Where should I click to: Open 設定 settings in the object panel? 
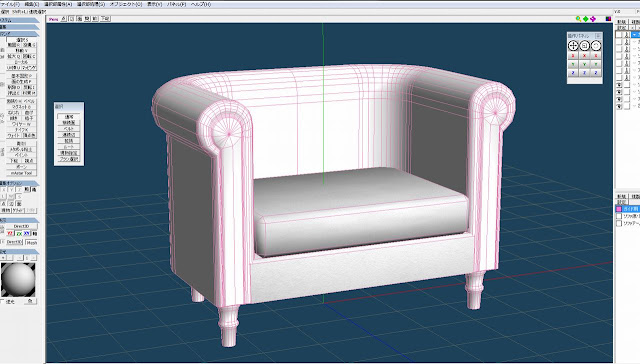click(622, 27)
